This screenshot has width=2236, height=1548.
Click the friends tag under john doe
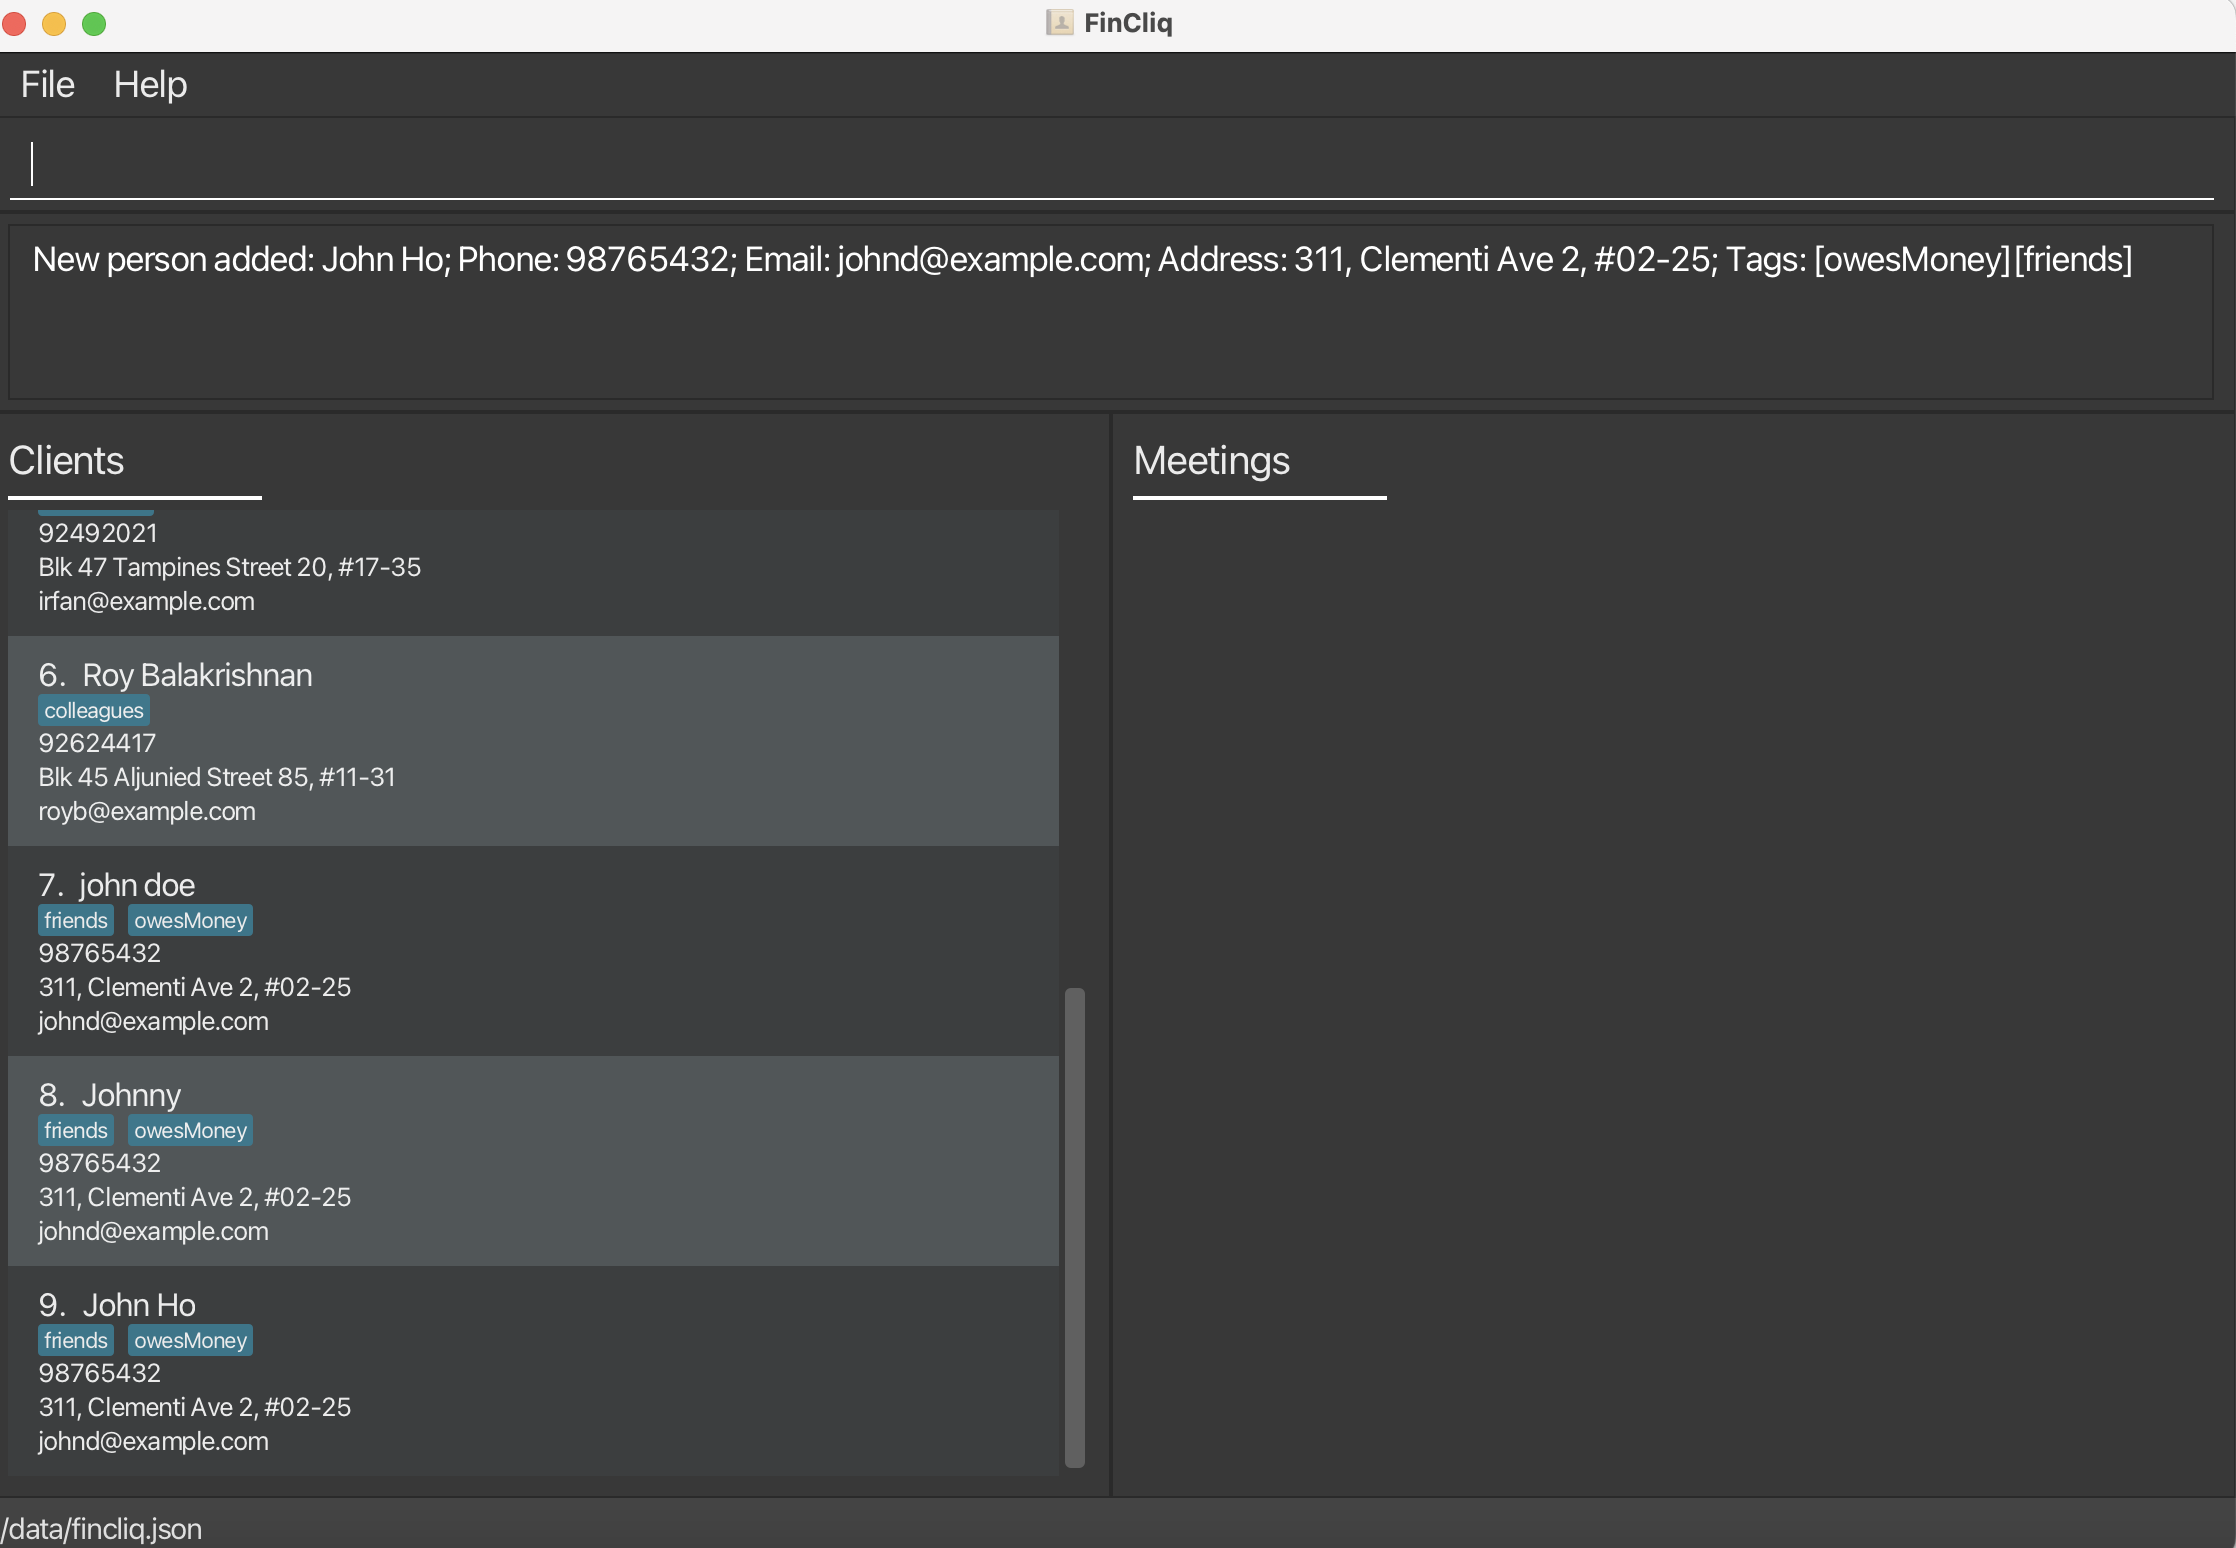(75, 921)
